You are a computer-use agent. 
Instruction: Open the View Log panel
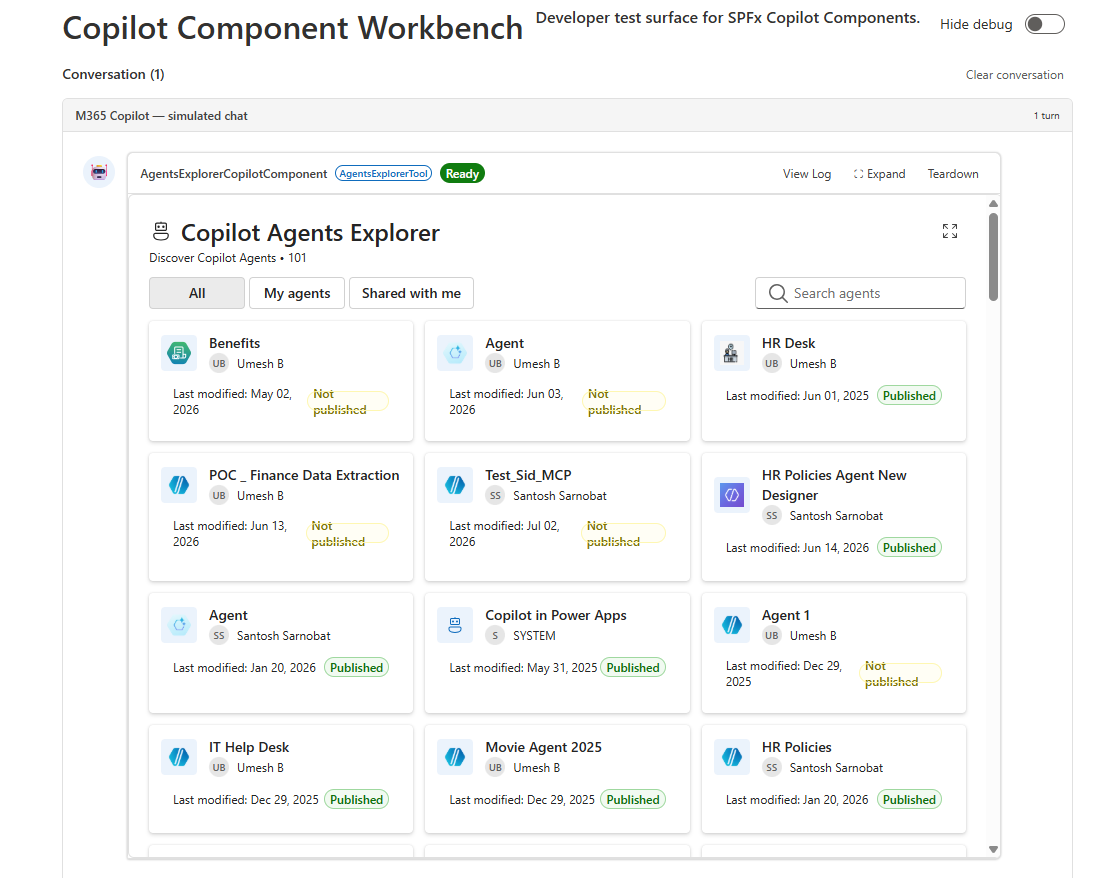pos(806,174)
